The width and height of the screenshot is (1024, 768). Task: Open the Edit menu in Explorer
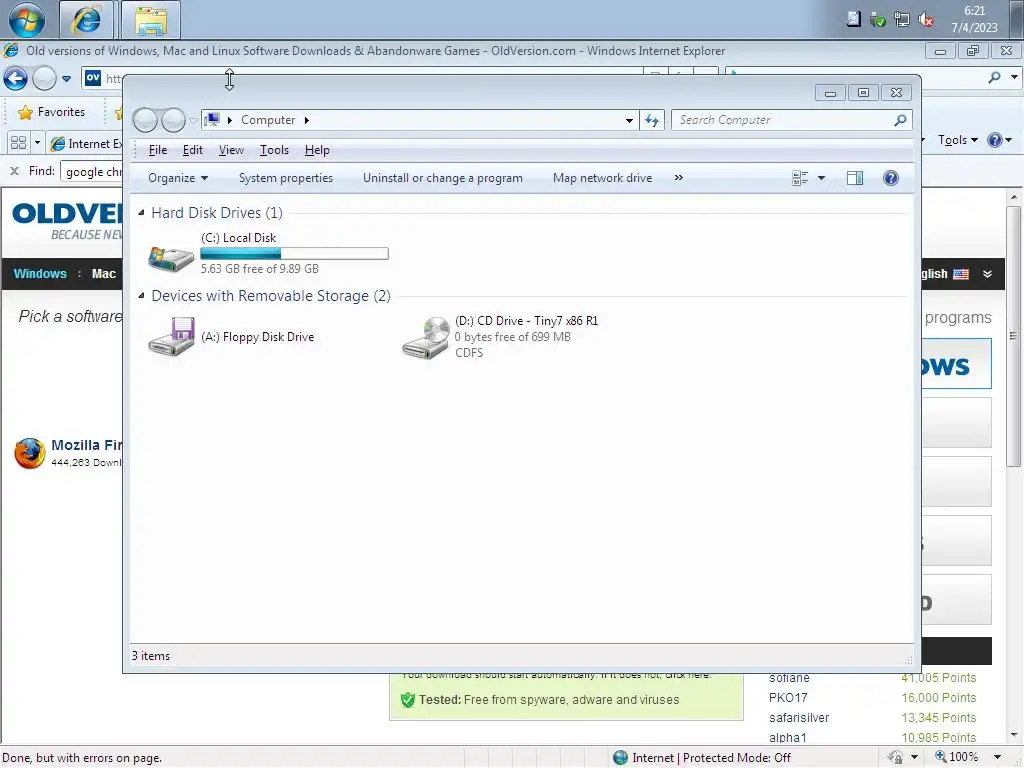click(193, 150)
